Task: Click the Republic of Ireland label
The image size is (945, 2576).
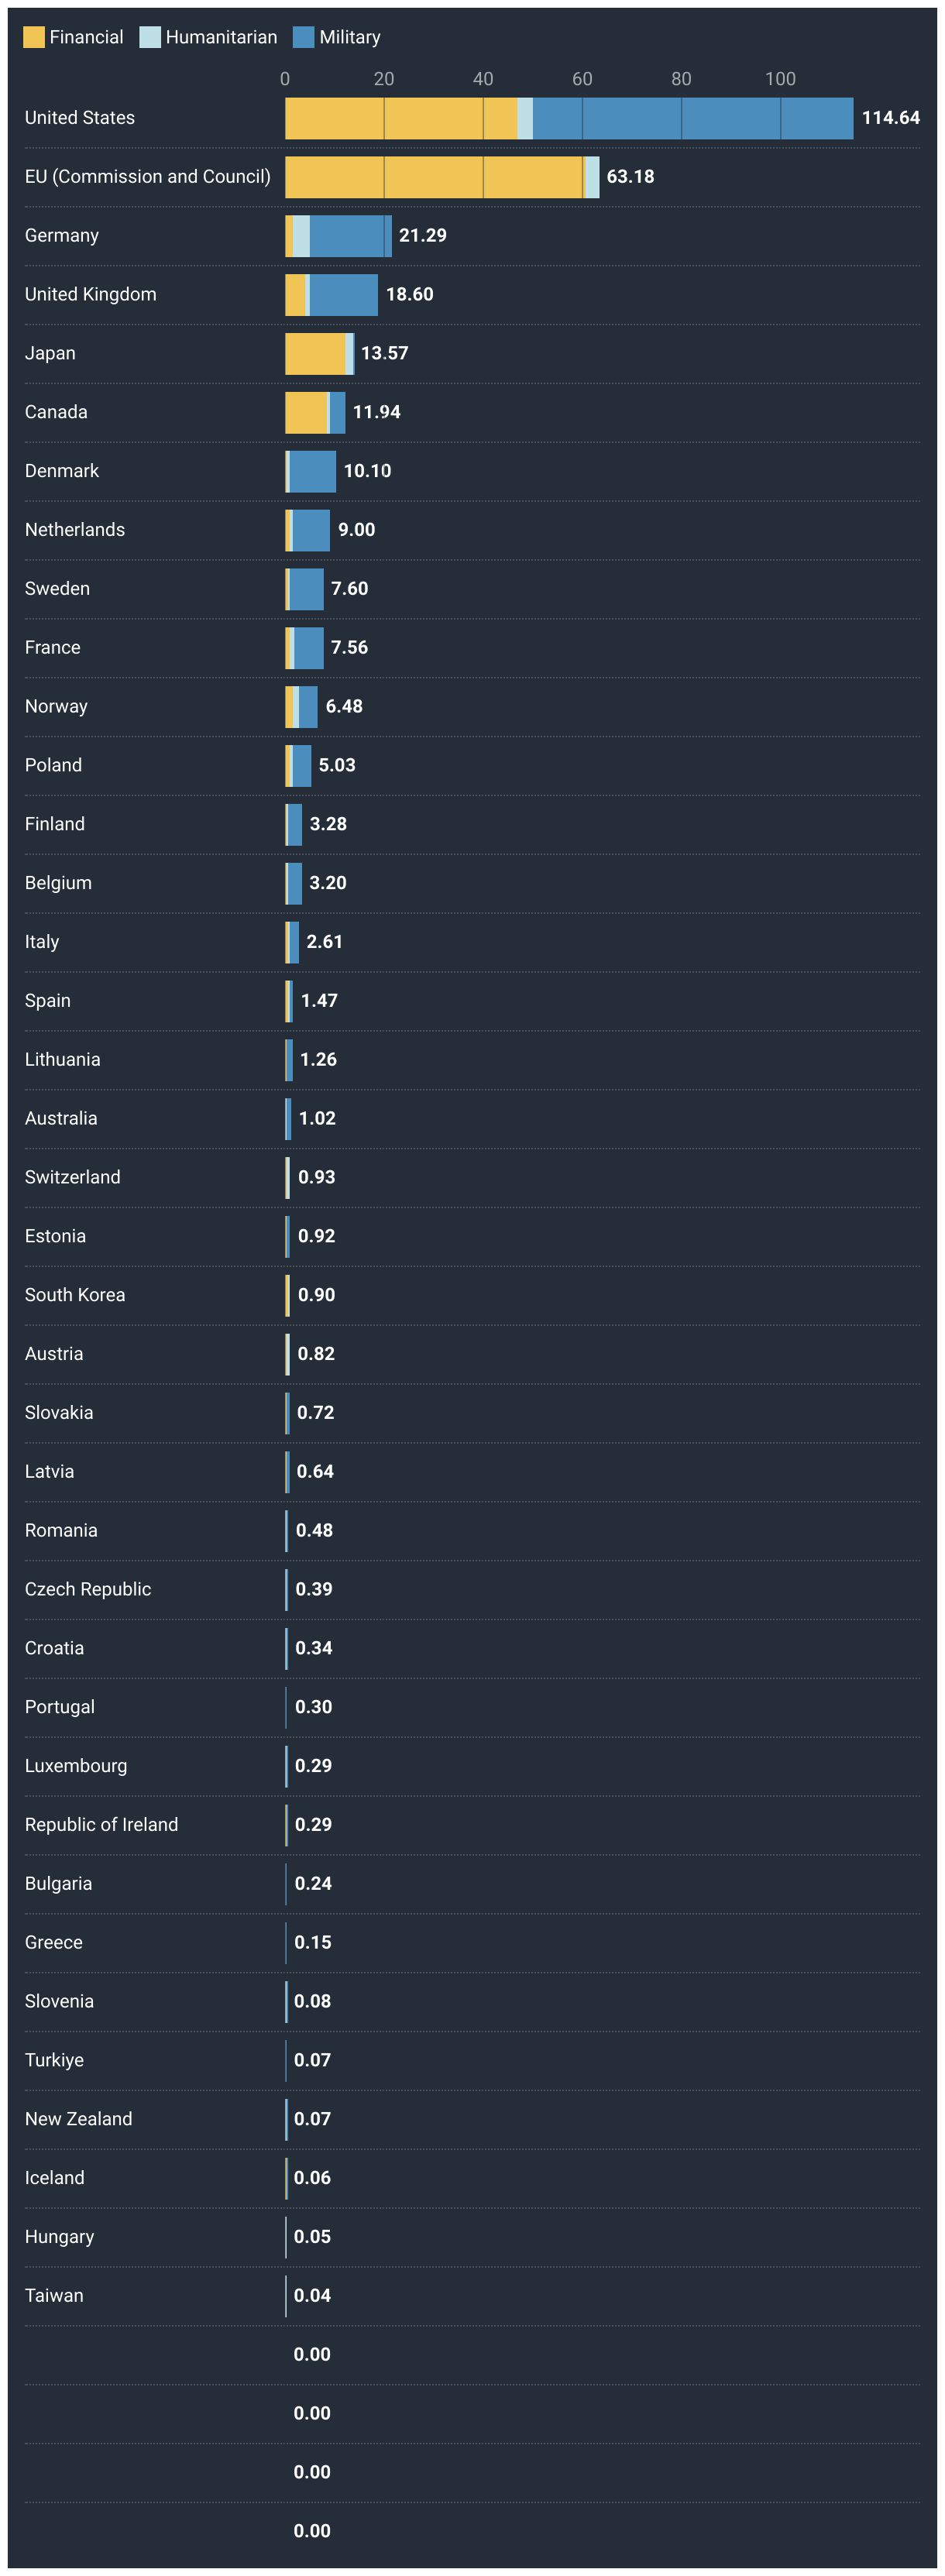Action: point(101,1825)
